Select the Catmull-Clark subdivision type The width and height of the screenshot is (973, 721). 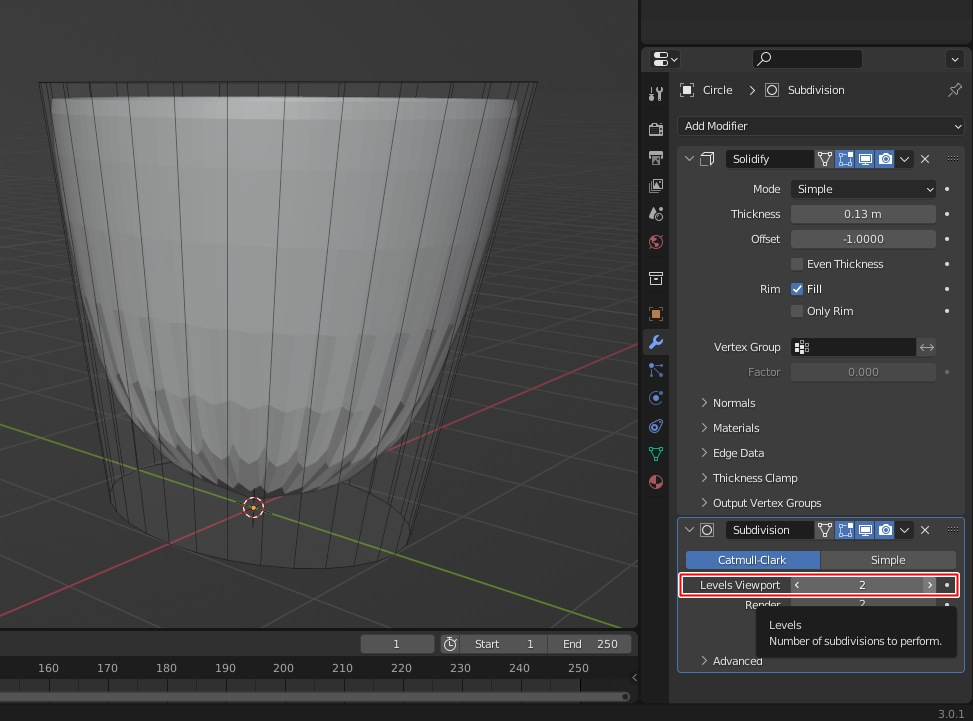tap(752, 560)
